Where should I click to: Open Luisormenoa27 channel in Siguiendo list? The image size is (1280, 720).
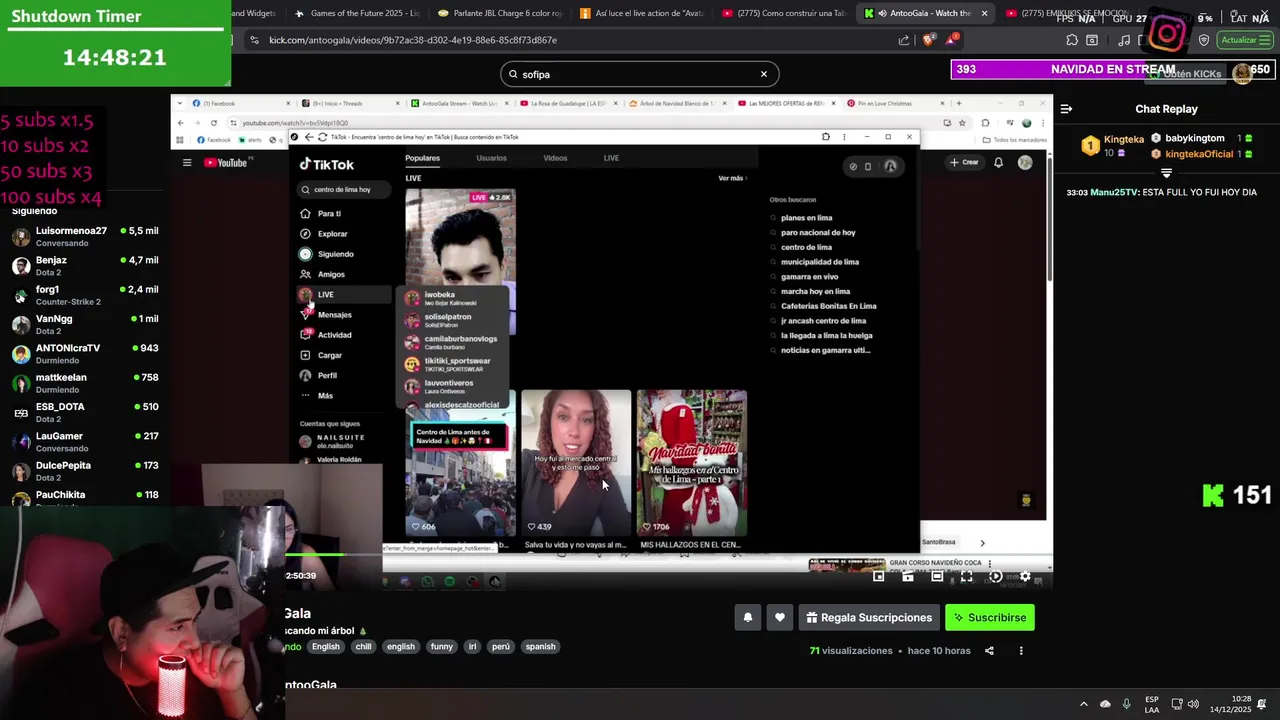tap(85, 236)
